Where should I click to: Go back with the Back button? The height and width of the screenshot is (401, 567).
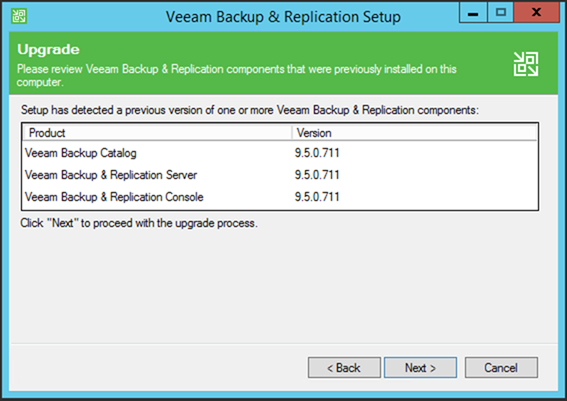(x=344, y=368)
